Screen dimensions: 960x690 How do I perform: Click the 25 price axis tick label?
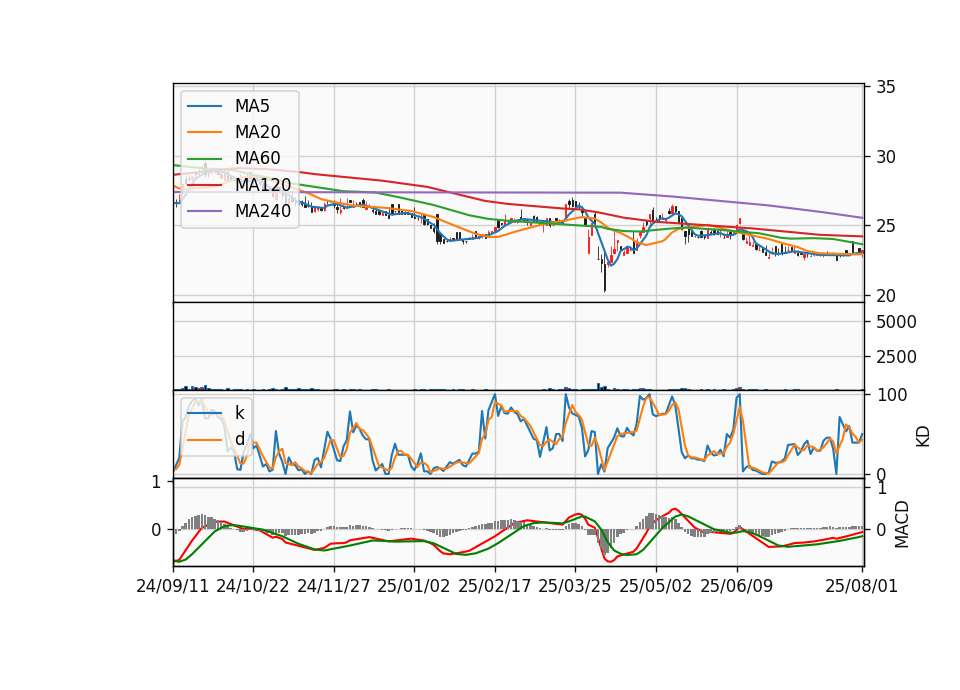pos(886,227)
